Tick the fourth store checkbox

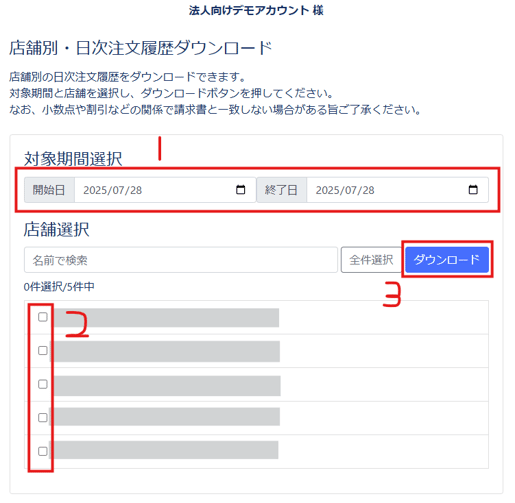(43, 417)
